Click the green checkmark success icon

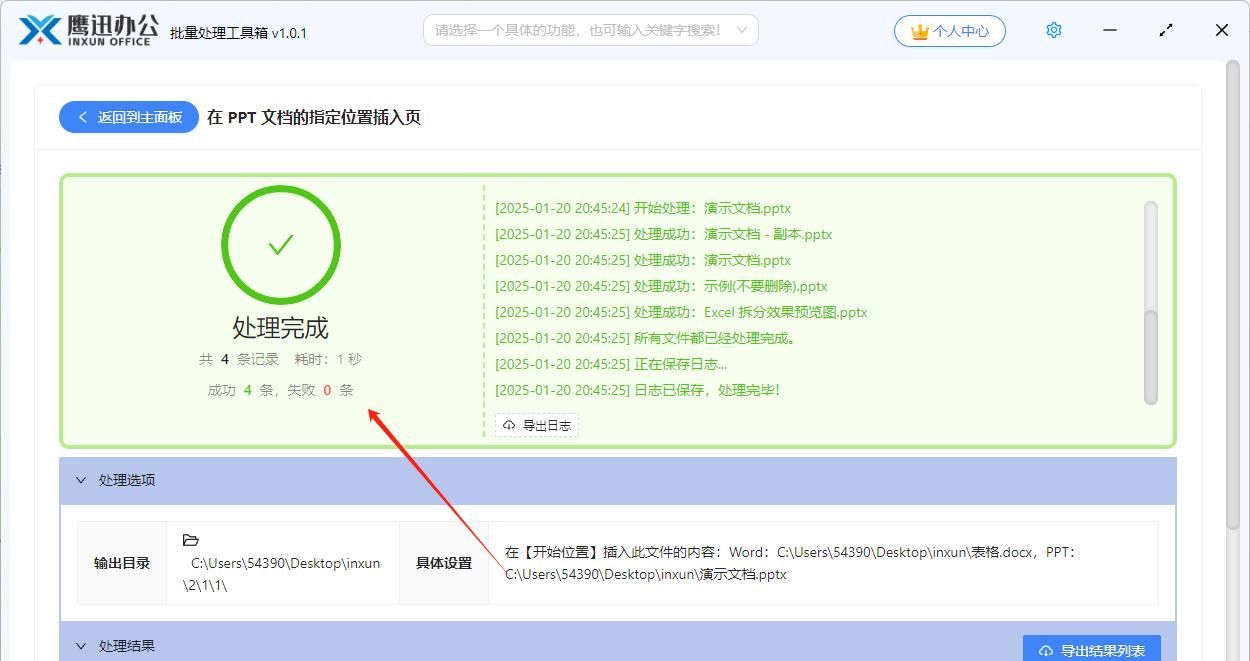(280, 244)
